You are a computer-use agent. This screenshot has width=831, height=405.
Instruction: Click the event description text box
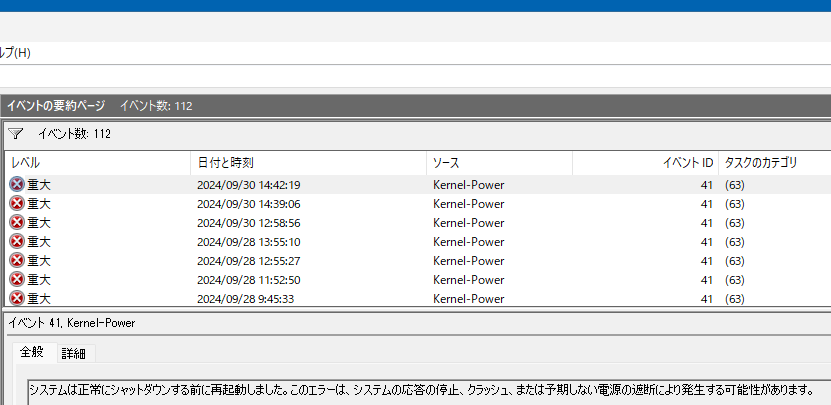coord(429,392)
